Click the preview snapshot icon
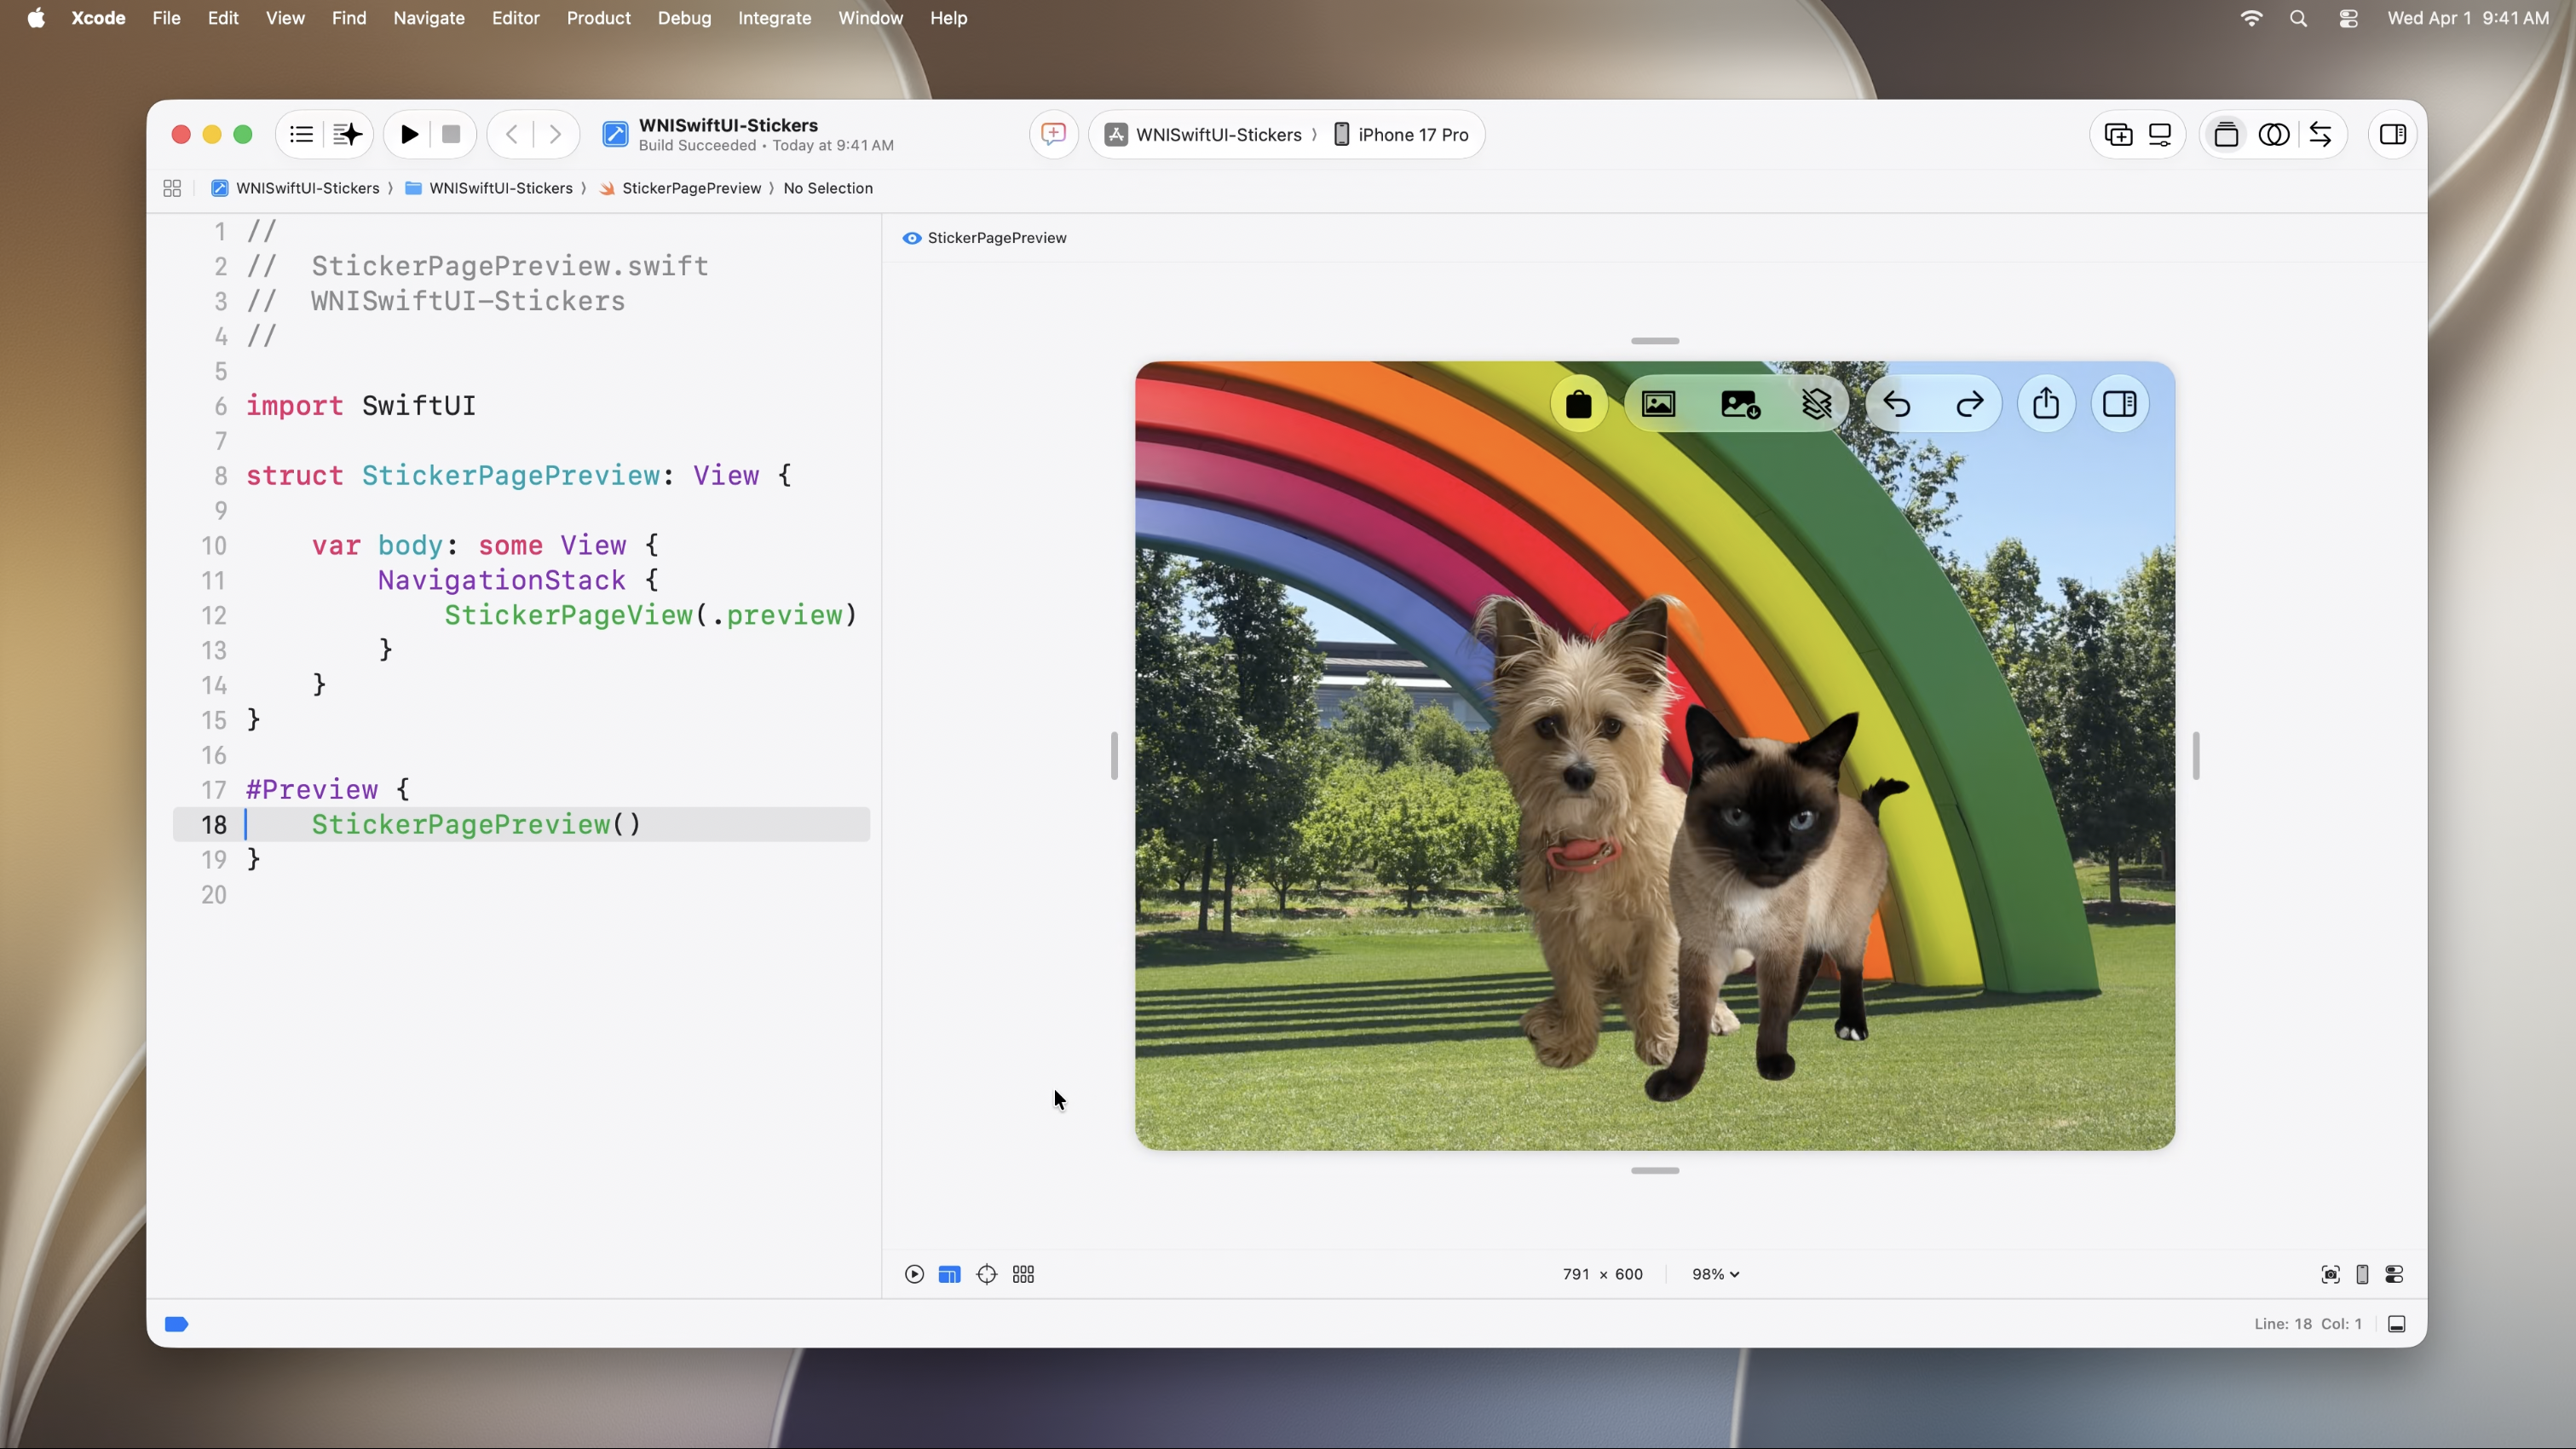This screenshot has height=1449, width=2576. tap(2330, 1274)
